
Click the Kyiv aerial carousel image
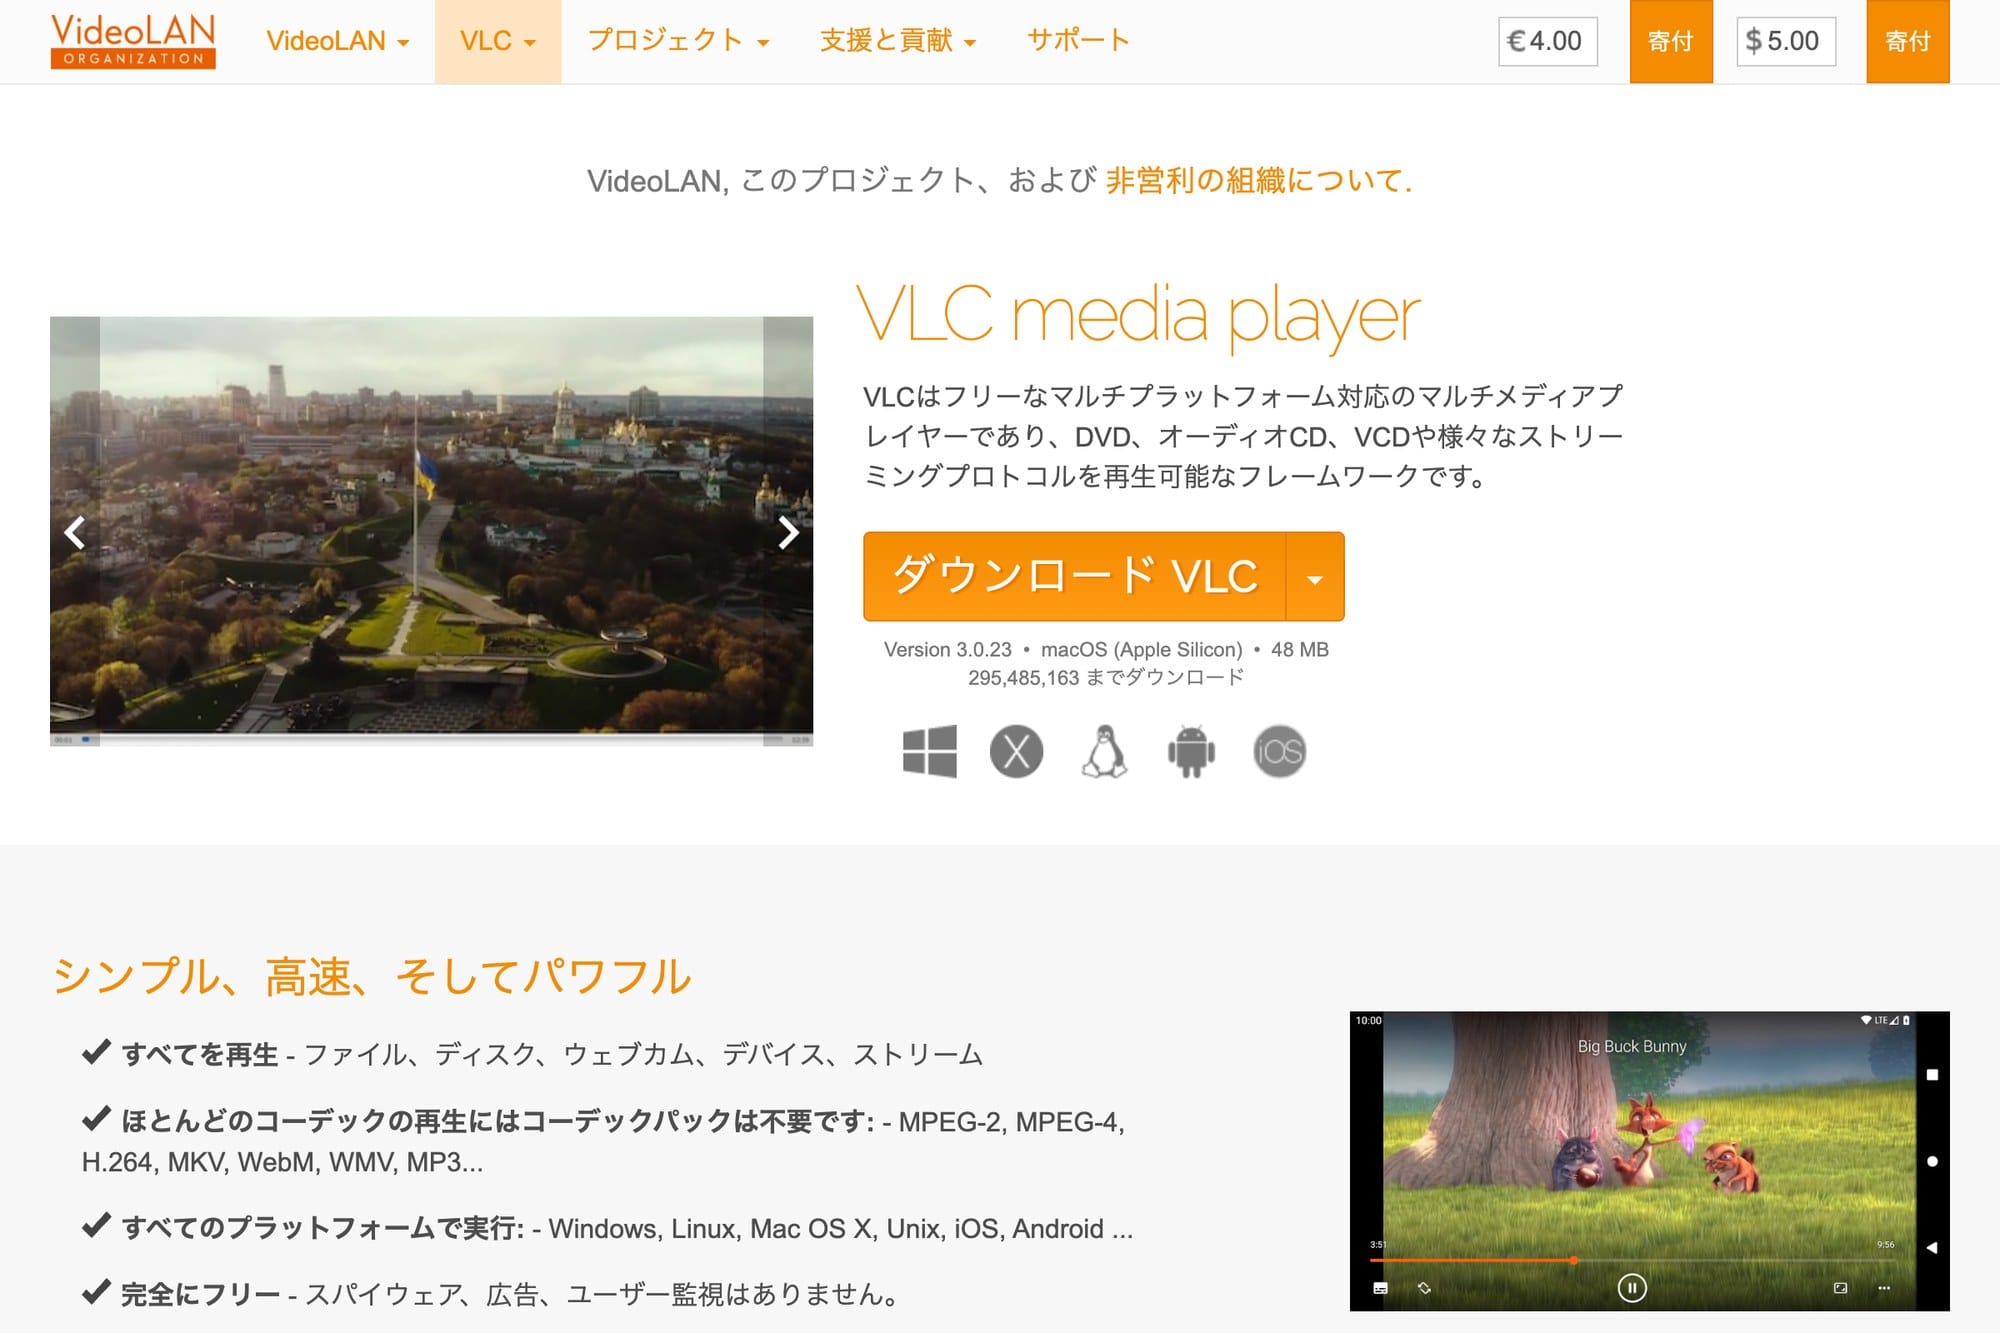pos(431,530)
